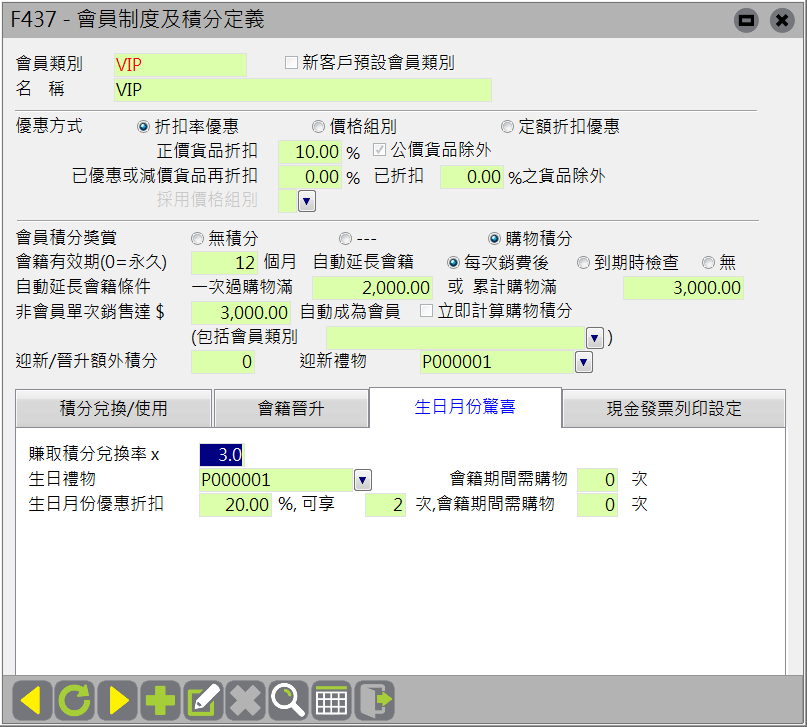Select 折扣率優惠 radio button
Screen dimensions: 807x727
coord(143,127)
